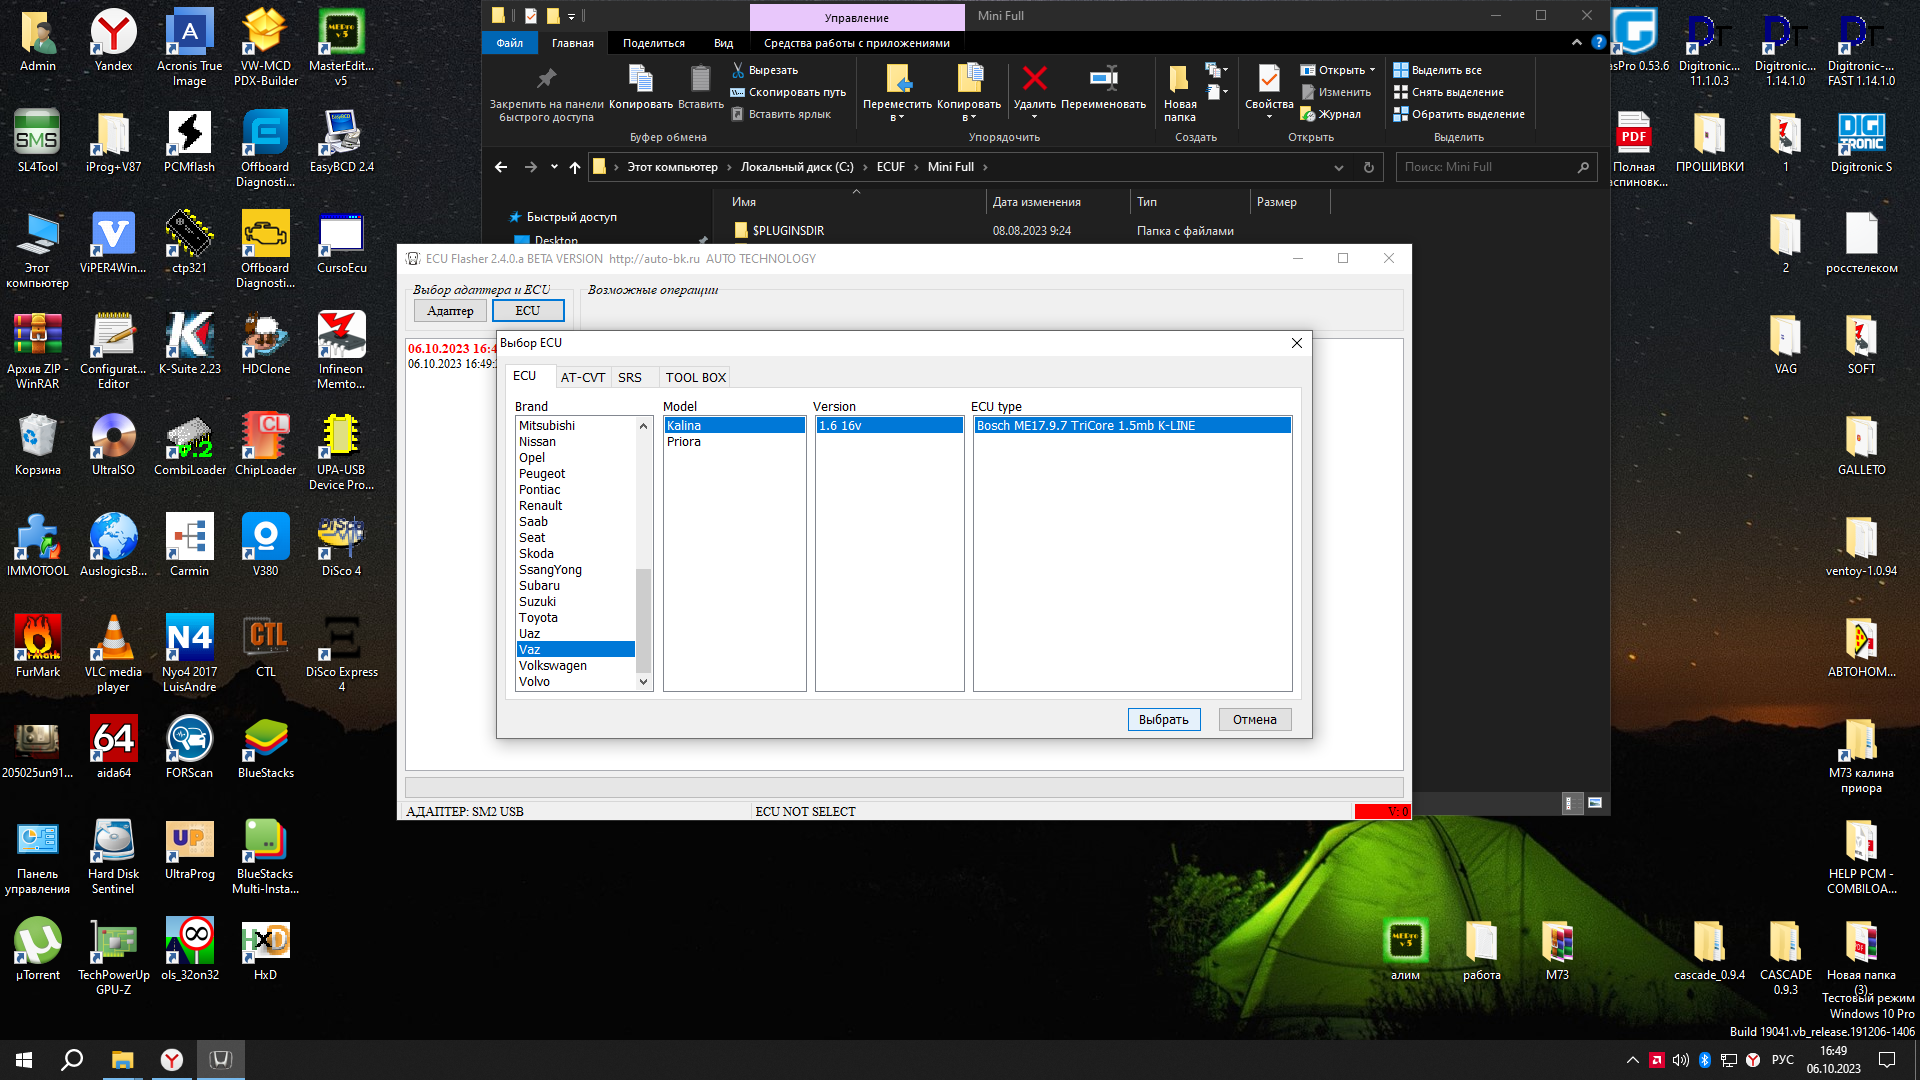The image size is (1920, 1080).
Task: Open PCMflash desktop icon
Action: pyautogui.click(x=189, y=134)
